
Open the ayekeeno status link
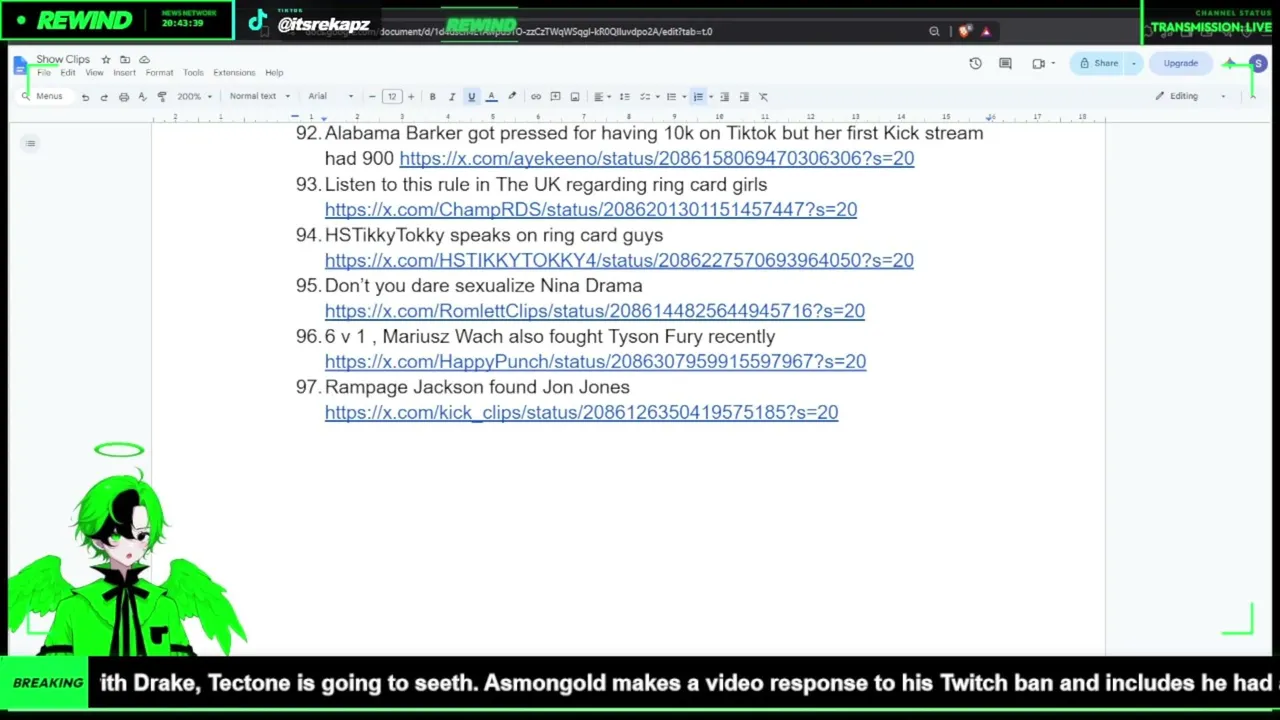pos(656,158)
